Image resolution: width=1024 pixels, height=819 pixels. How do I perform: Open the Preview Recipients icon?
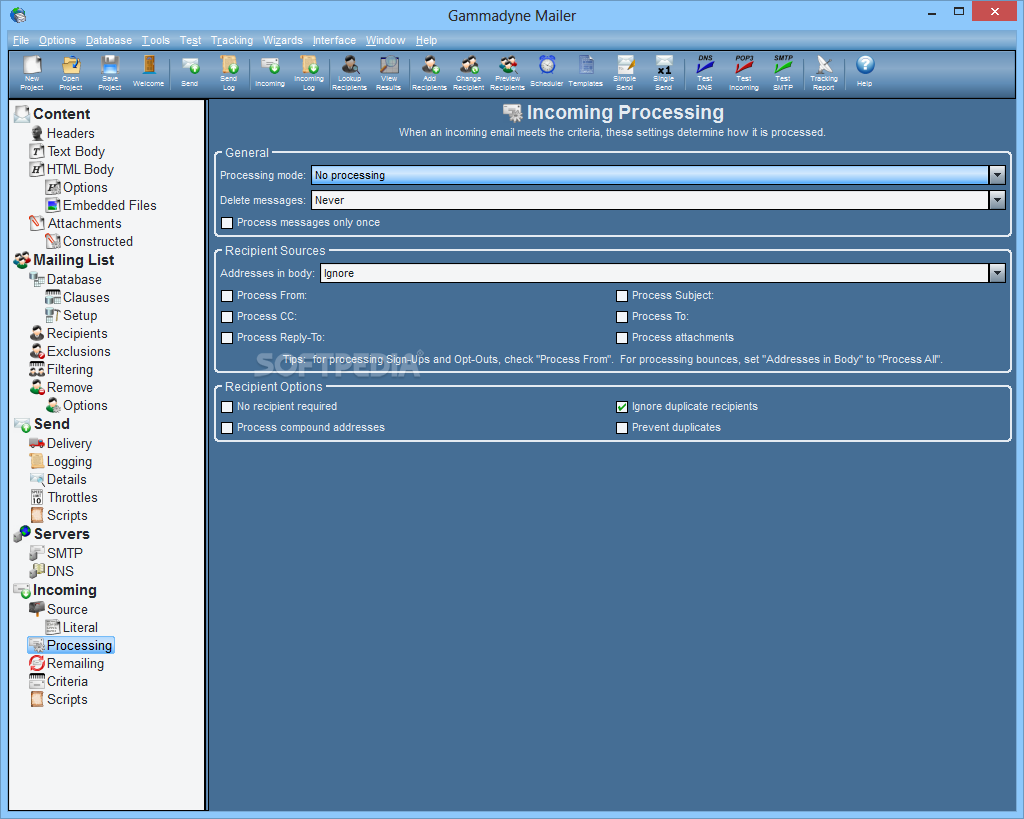pos(507,72)
